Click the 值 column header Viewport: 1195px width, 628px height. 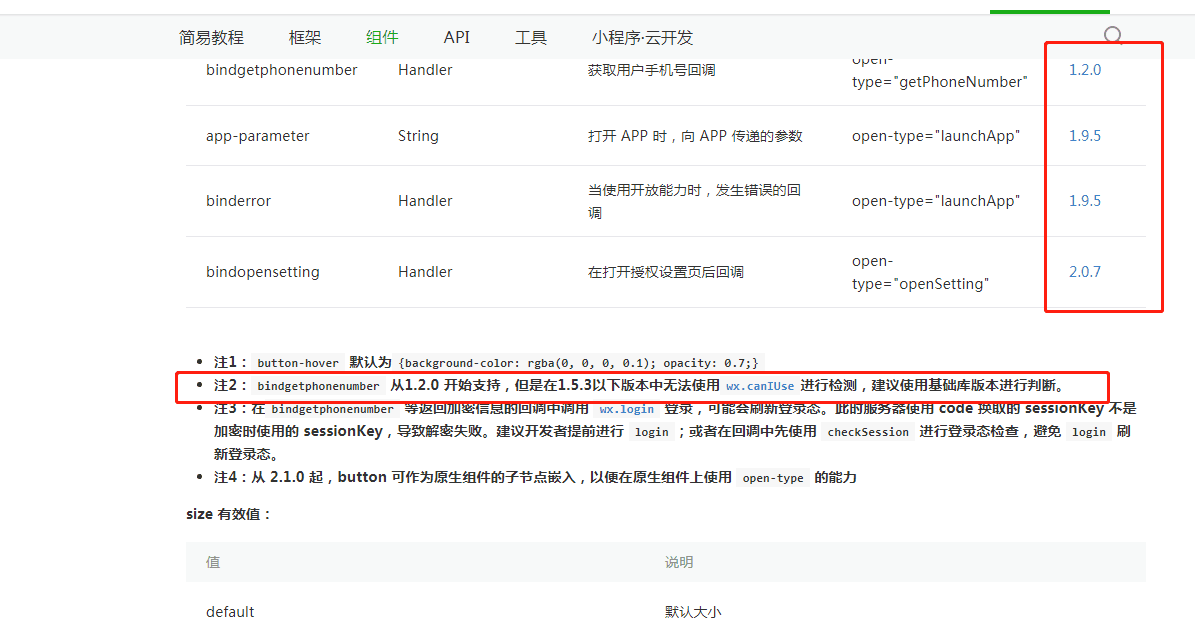[x=213, y=562]
